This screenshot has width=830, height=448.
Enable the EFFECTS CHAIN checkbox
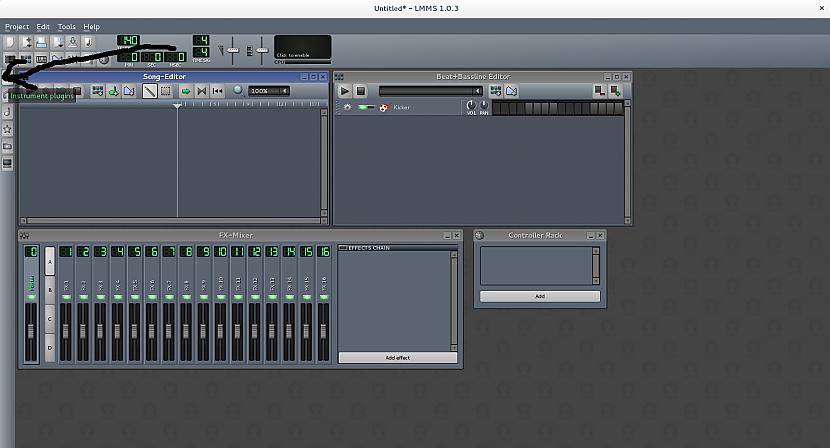click(x=342, y=247)
